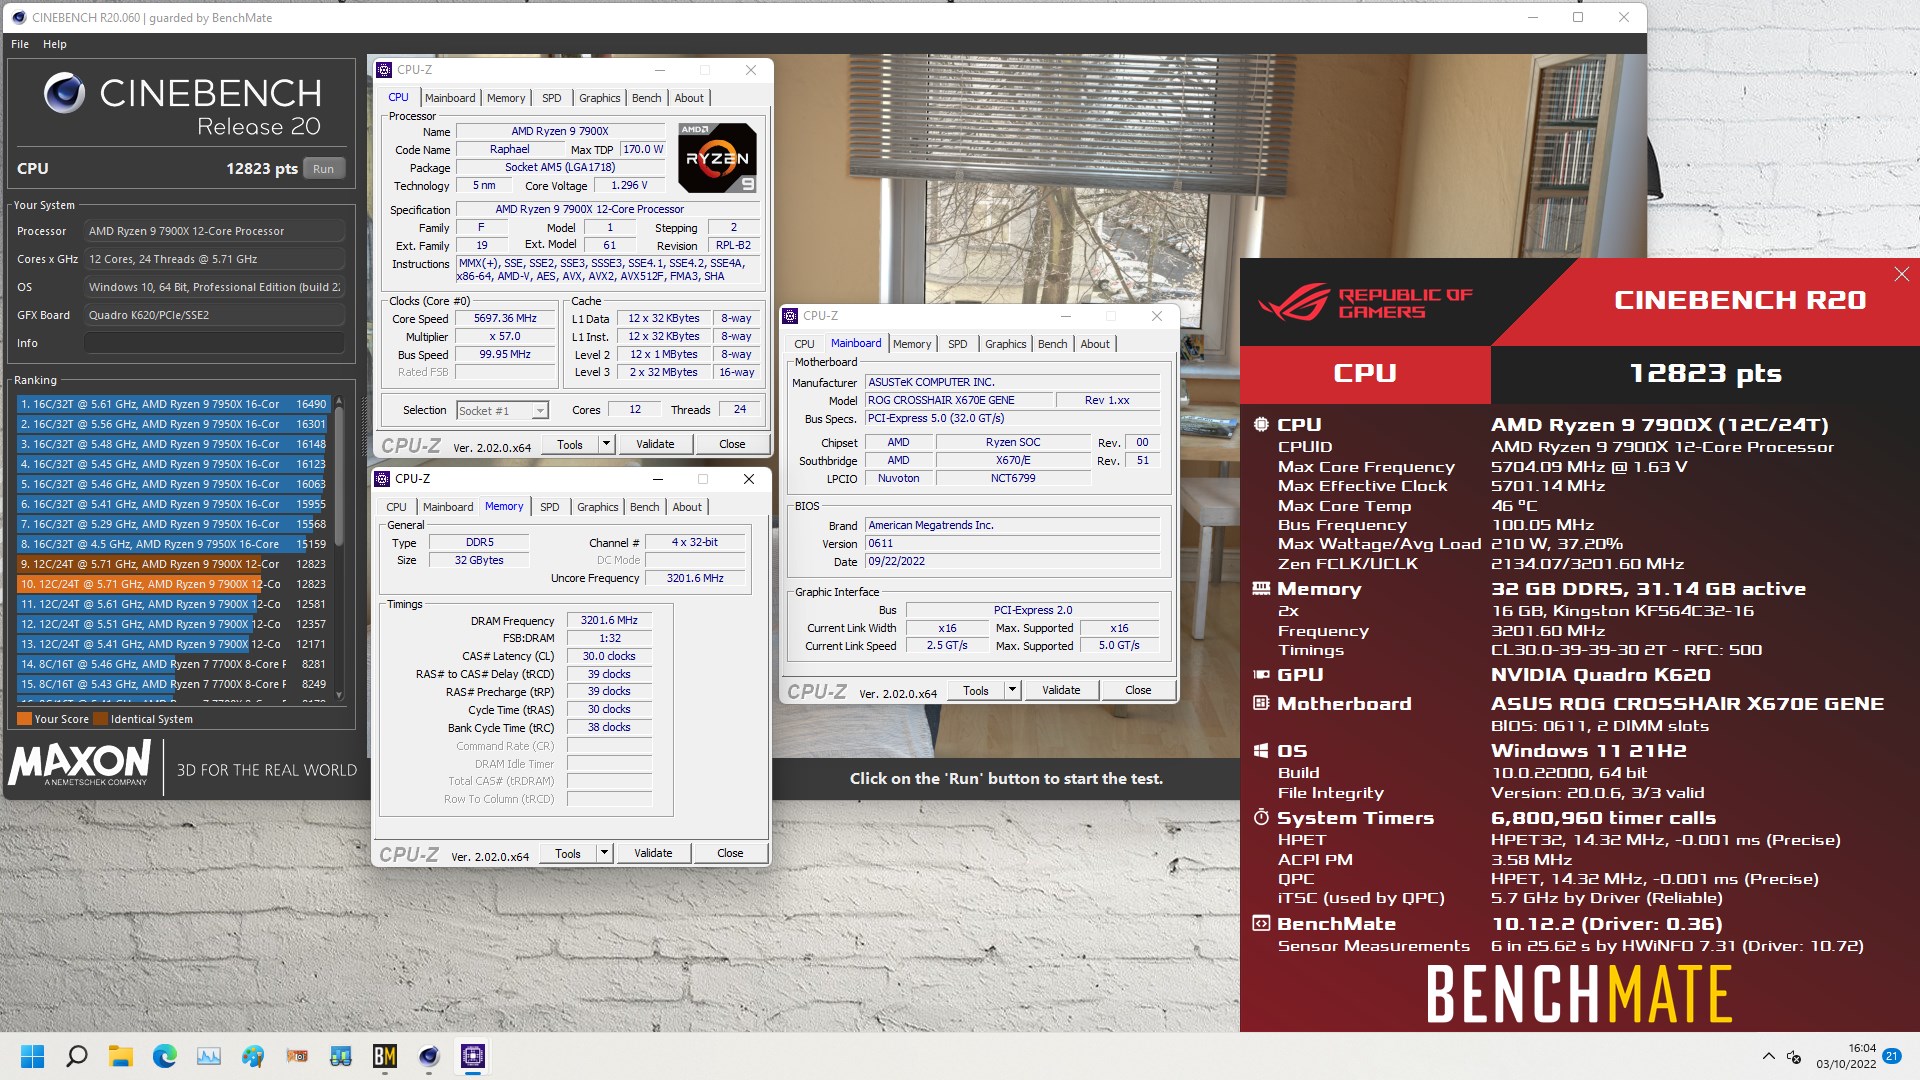
Task: Click the OS Windows icon in BenchMate panel
Action: pyautogui.click(x=1261, y=750)
